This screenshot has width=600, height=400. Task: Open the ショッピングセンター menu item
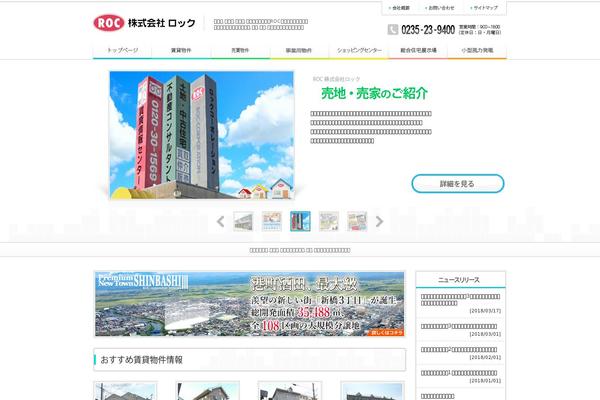[359, 50]
